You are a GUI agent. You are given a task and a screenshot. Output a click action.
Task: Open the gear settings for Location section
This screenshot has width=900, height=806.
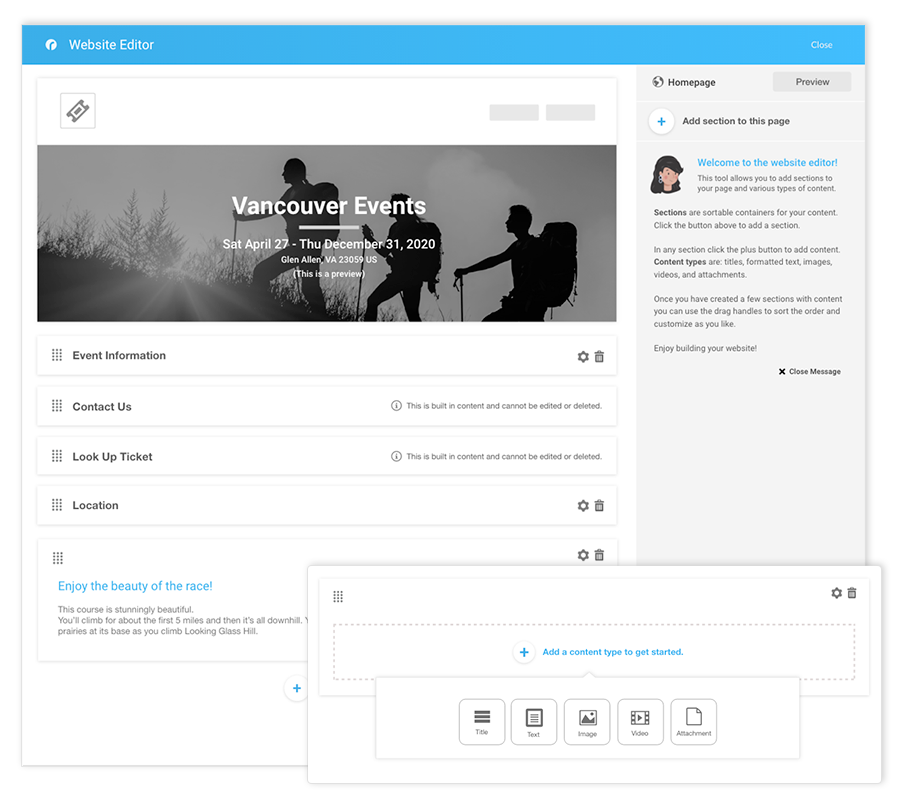coord(583,506)
